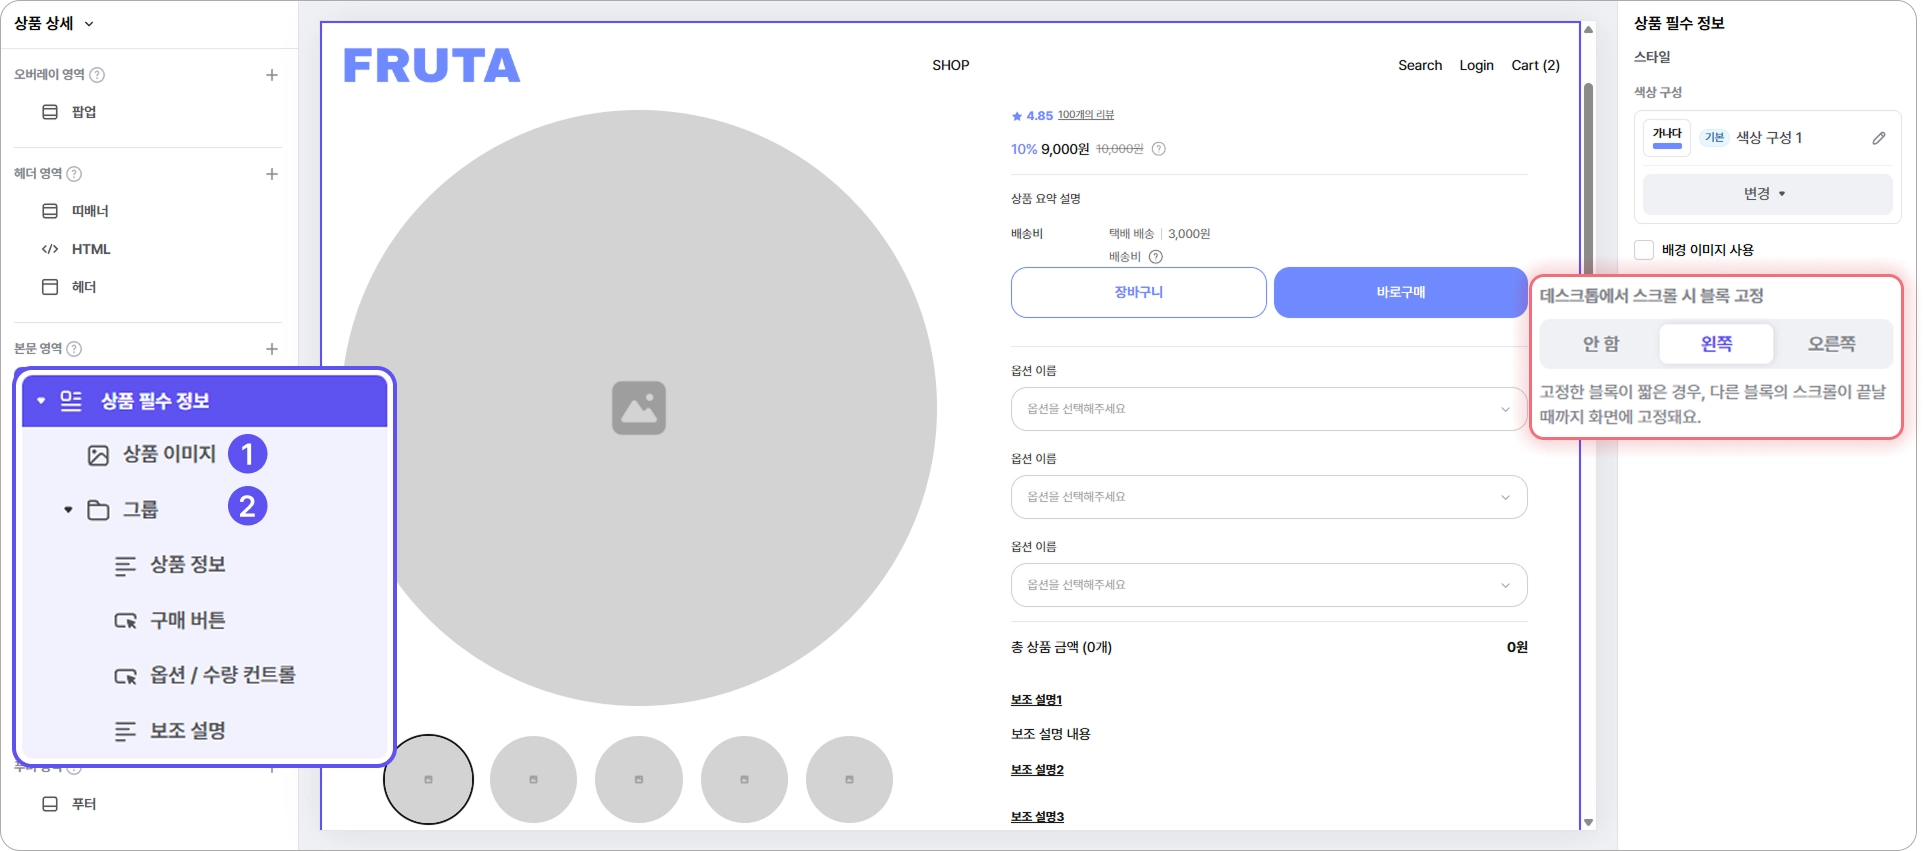The width and height of the screenshot is (1924, 851).
Task: Choose 오른쪽 block fixing option
Action: tap(1832, 344)
